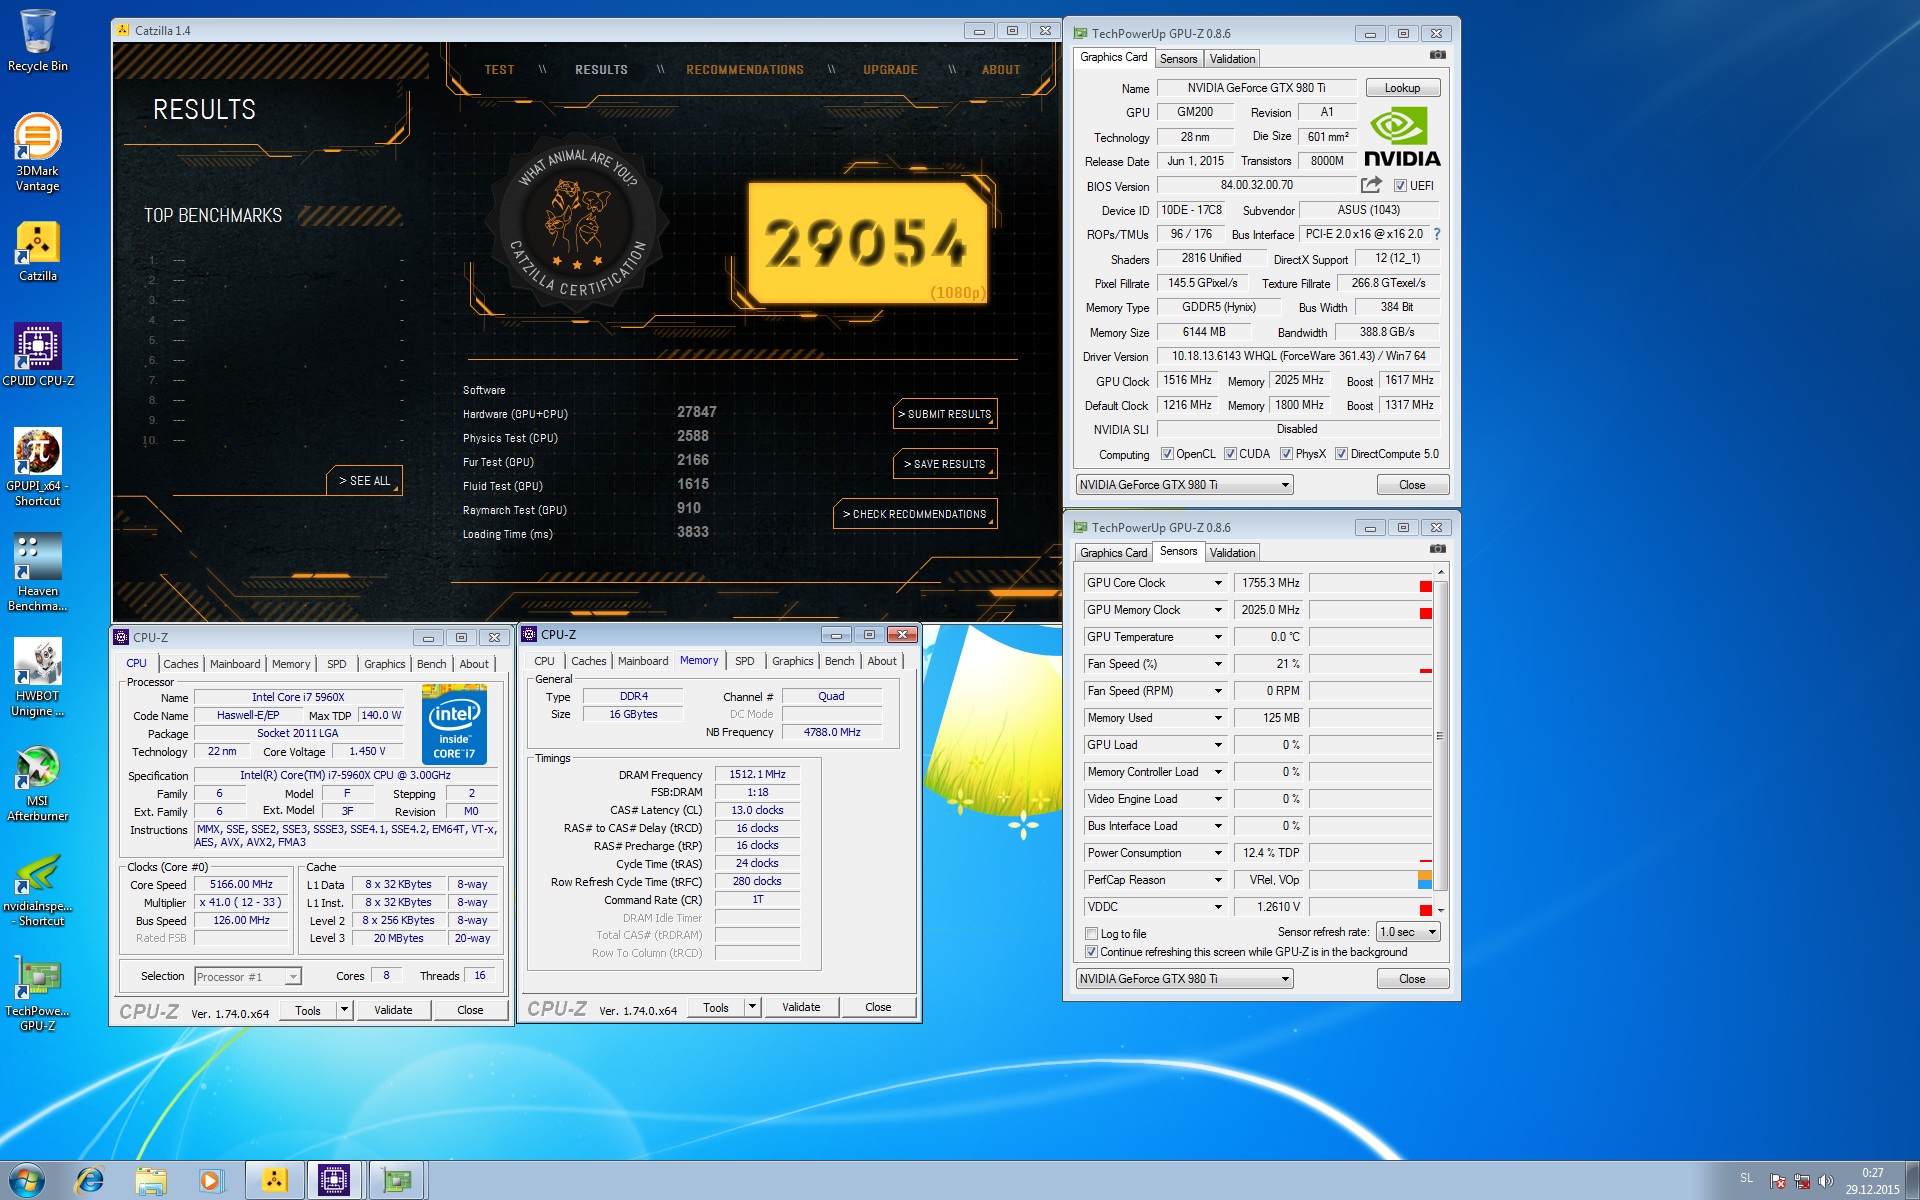Viewport: 1920px width, 1200px height.
Task: Select the CPUID CPU-Z desktop icon
Action: coord(37,355)
